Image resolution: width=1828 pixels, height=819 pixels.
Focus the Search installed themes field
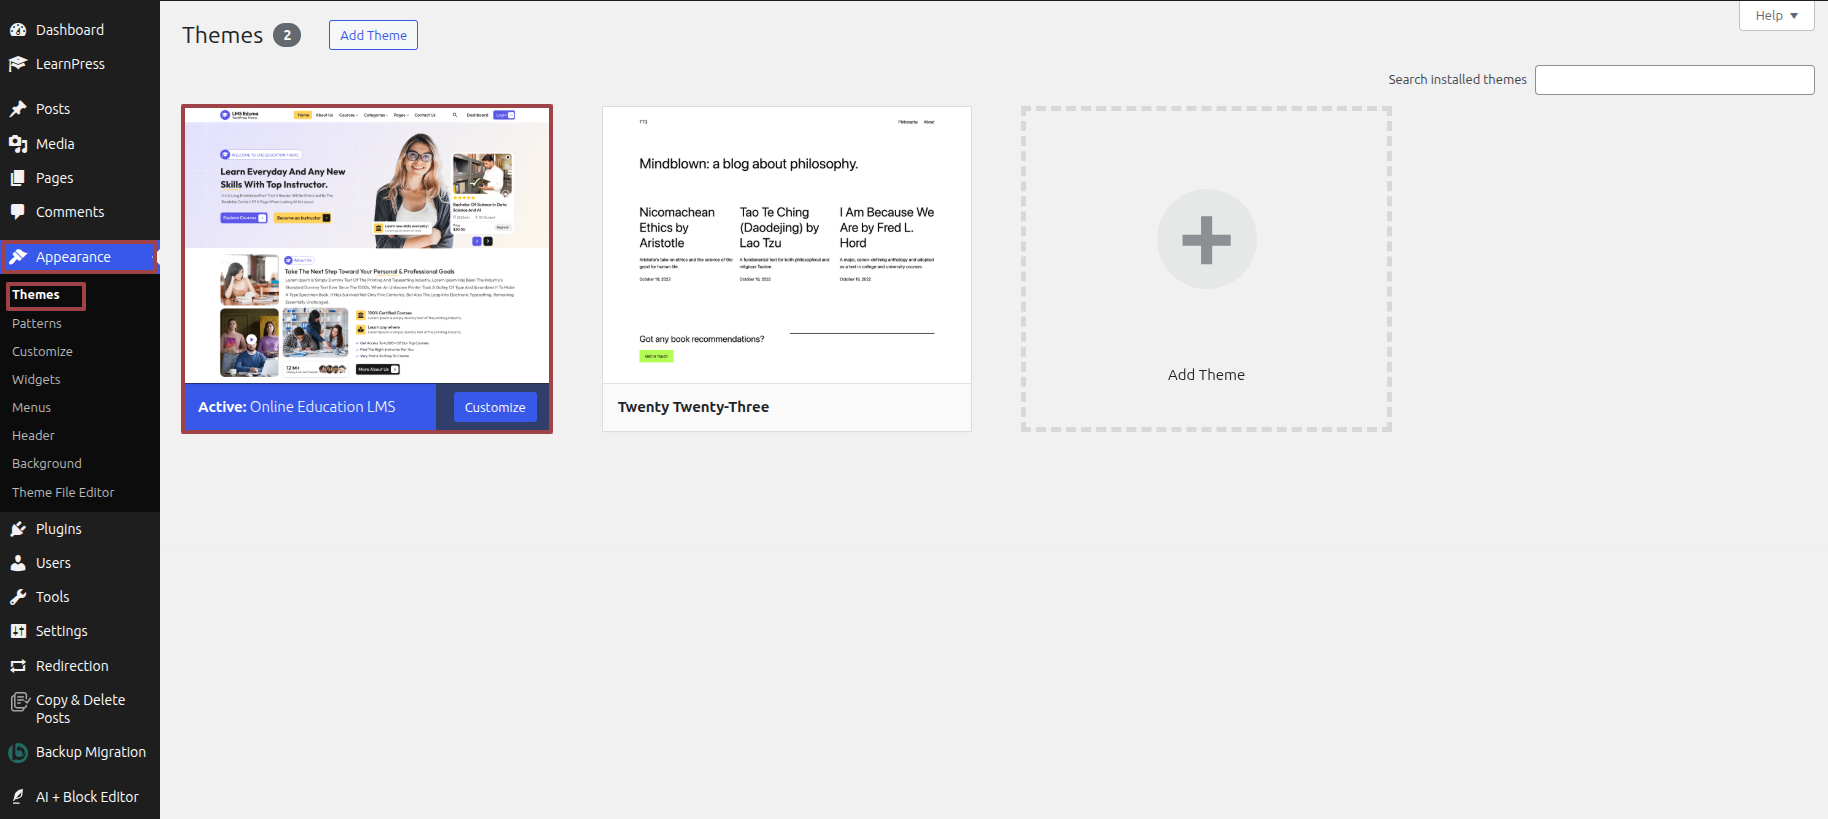tap(1674, 80)
